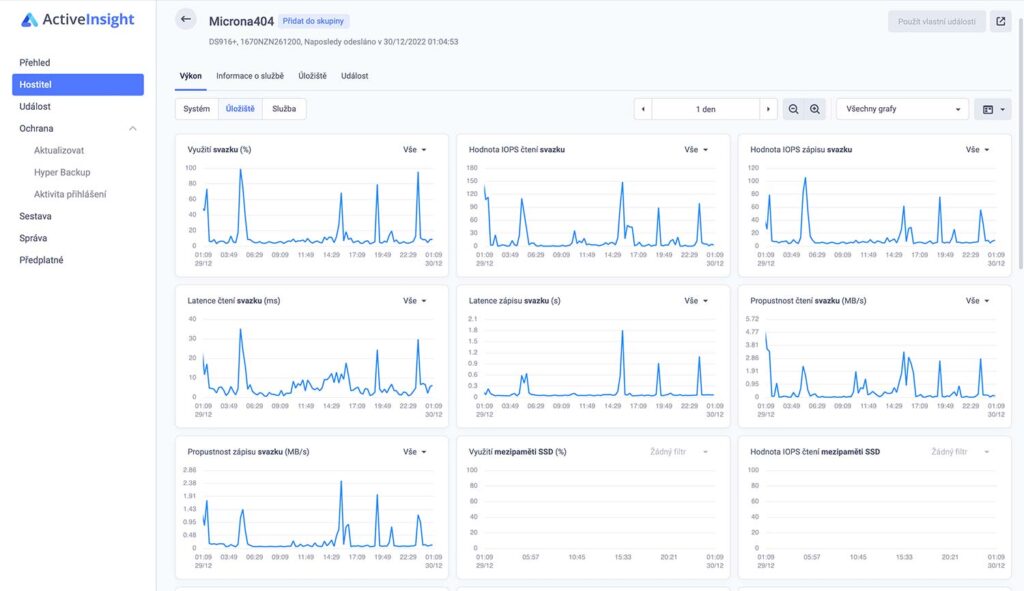Click the Využití mezipaměti SSD (%) title
The width and height of the screenshot is (1024, 591).
(x=517, y=452)
